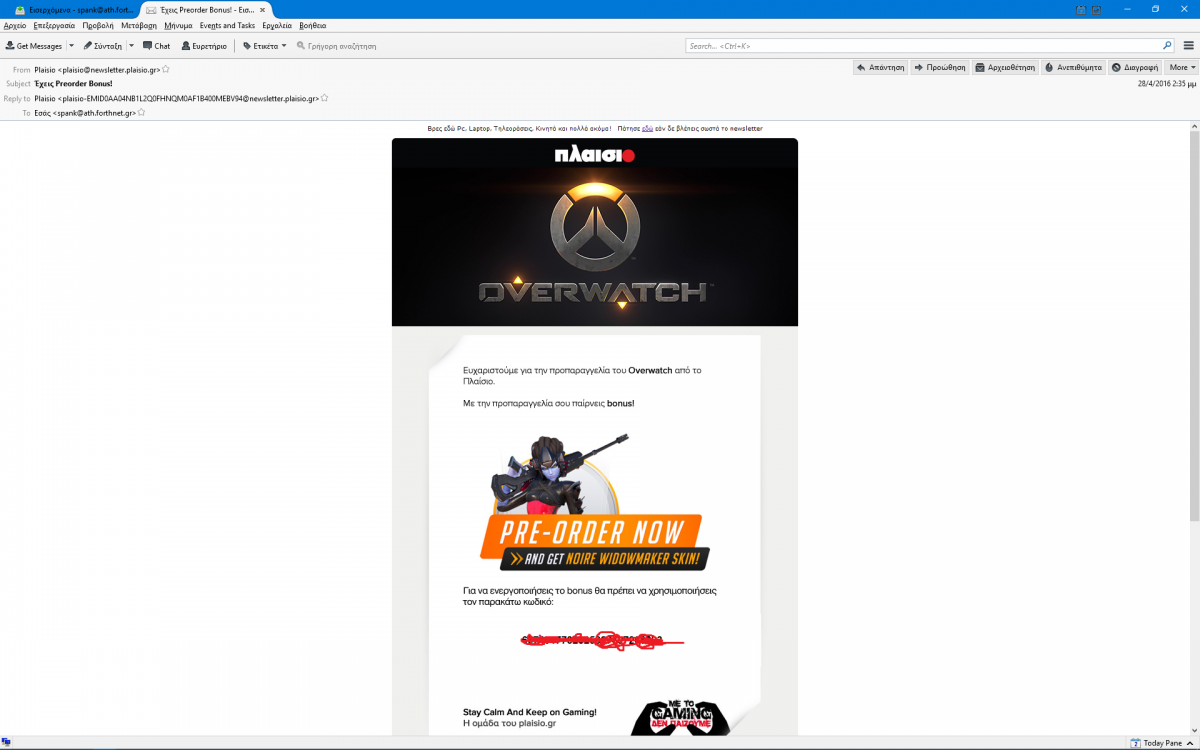Forward the message with Προώθηση
Screen dimensions: 1200x750
click(x=940, y=67)
